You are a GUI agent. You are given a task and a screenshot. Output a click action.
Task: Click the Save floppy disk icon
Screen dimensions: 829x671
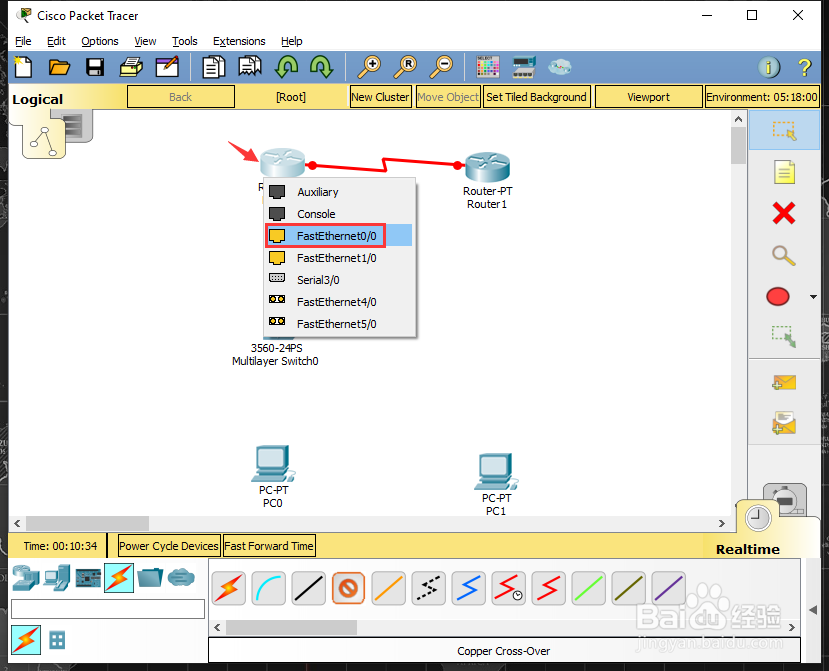click(x=95, y=67)
